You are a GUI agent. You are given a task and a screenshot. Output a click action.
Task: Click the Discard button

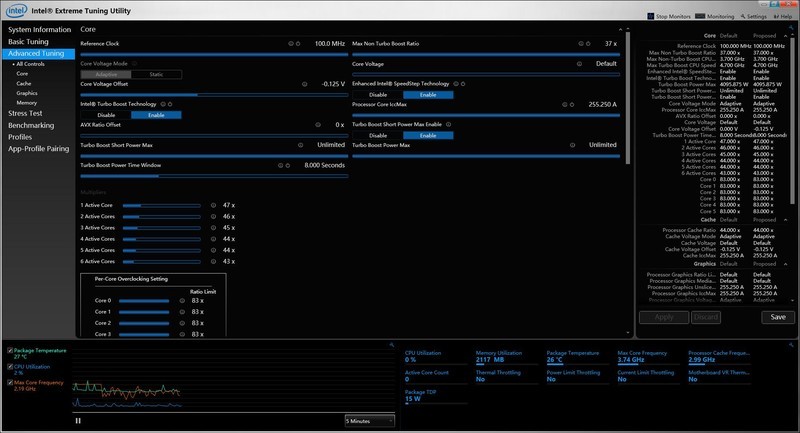point(706,317)
